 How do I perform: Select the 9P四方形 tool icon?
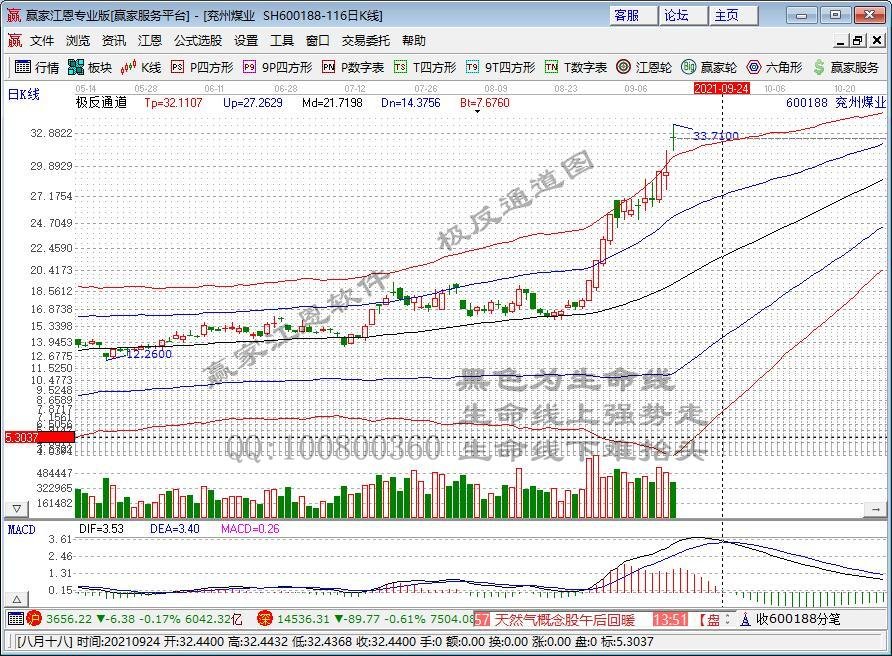coord(266,68)
